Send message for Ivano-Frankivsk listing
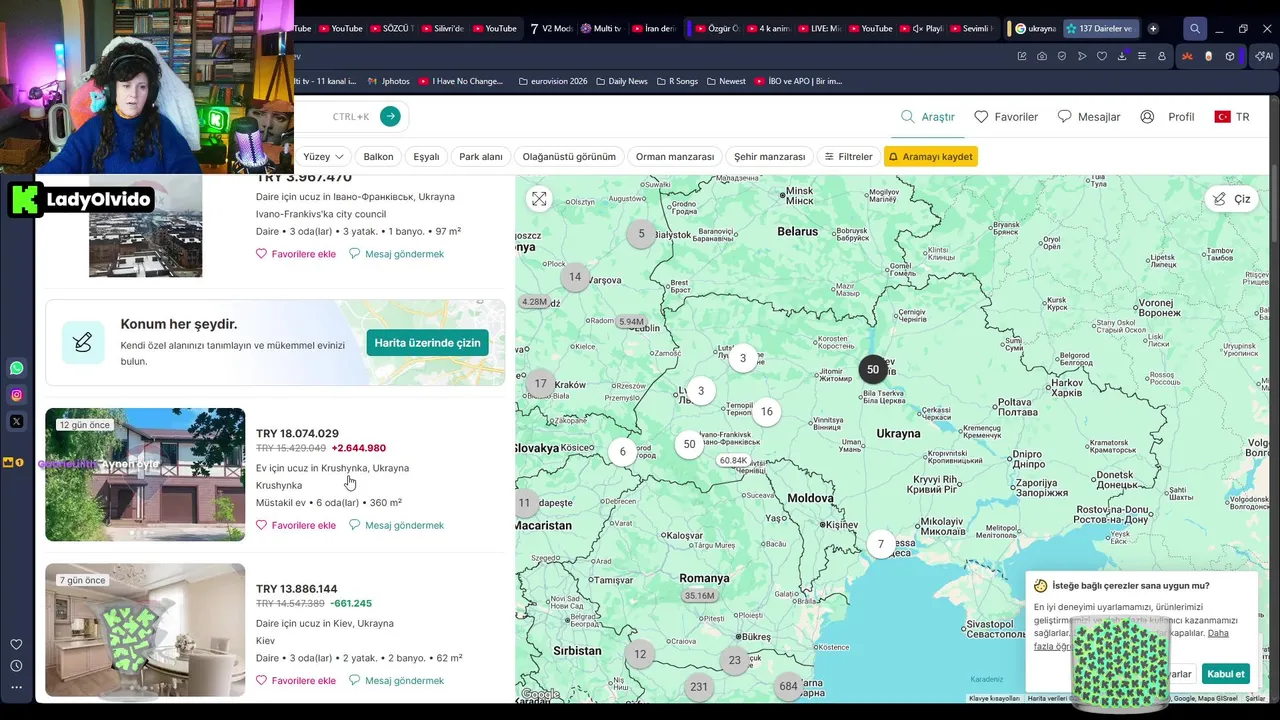 click(x=396, y=254)
